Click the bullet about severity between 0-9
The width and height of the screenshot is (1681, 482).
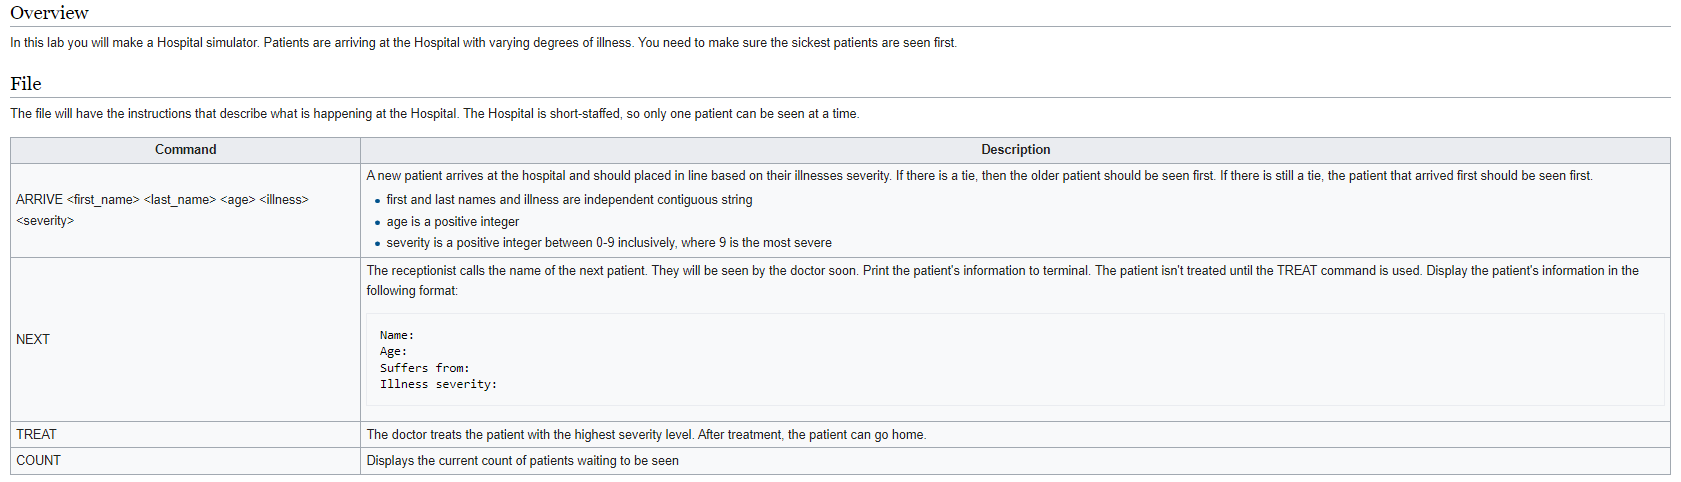(x=608, y=243)
